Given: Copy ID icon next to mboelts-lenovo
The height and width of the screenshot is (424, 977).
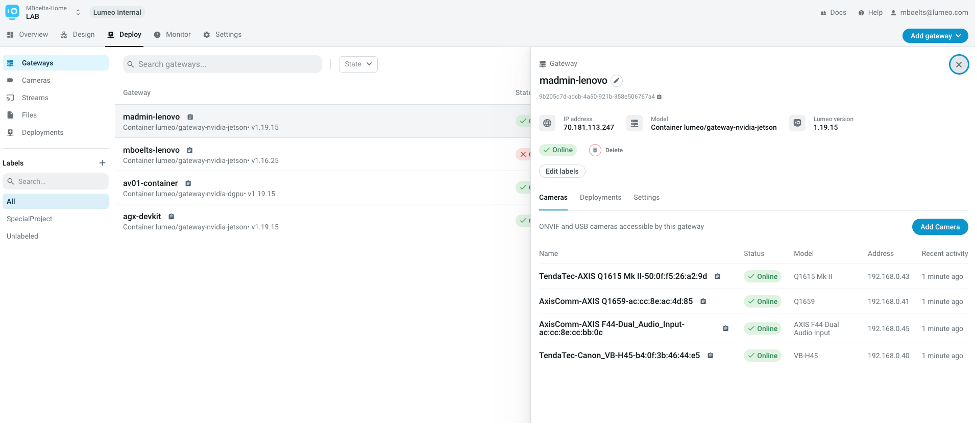Looking at the screenshot, I should tap(189, 150).
